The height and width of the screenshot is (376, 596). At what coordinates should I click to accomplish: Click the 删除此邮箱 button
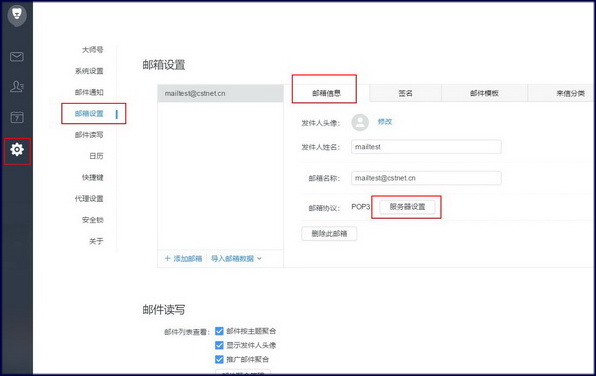click(329, 233)
